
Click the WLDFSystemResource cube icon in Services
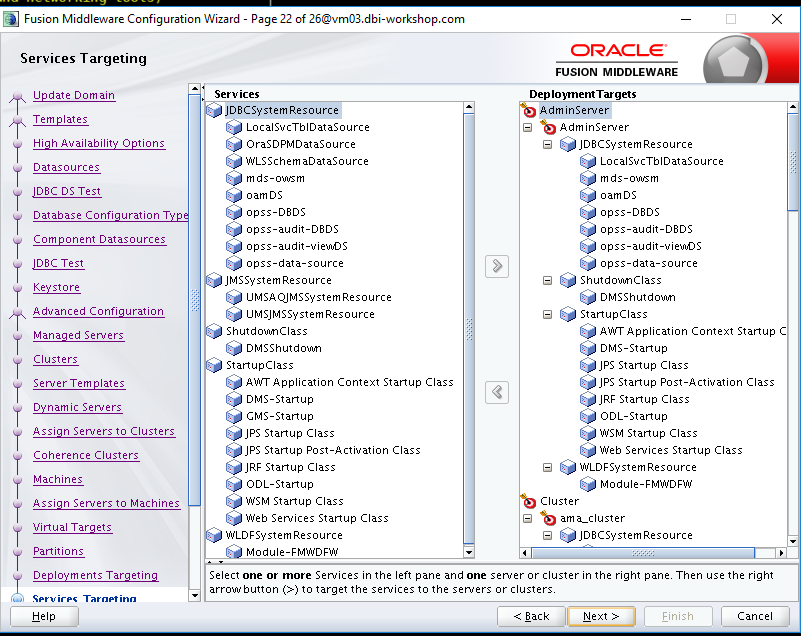pyautogui.click(x=214, y=535)
